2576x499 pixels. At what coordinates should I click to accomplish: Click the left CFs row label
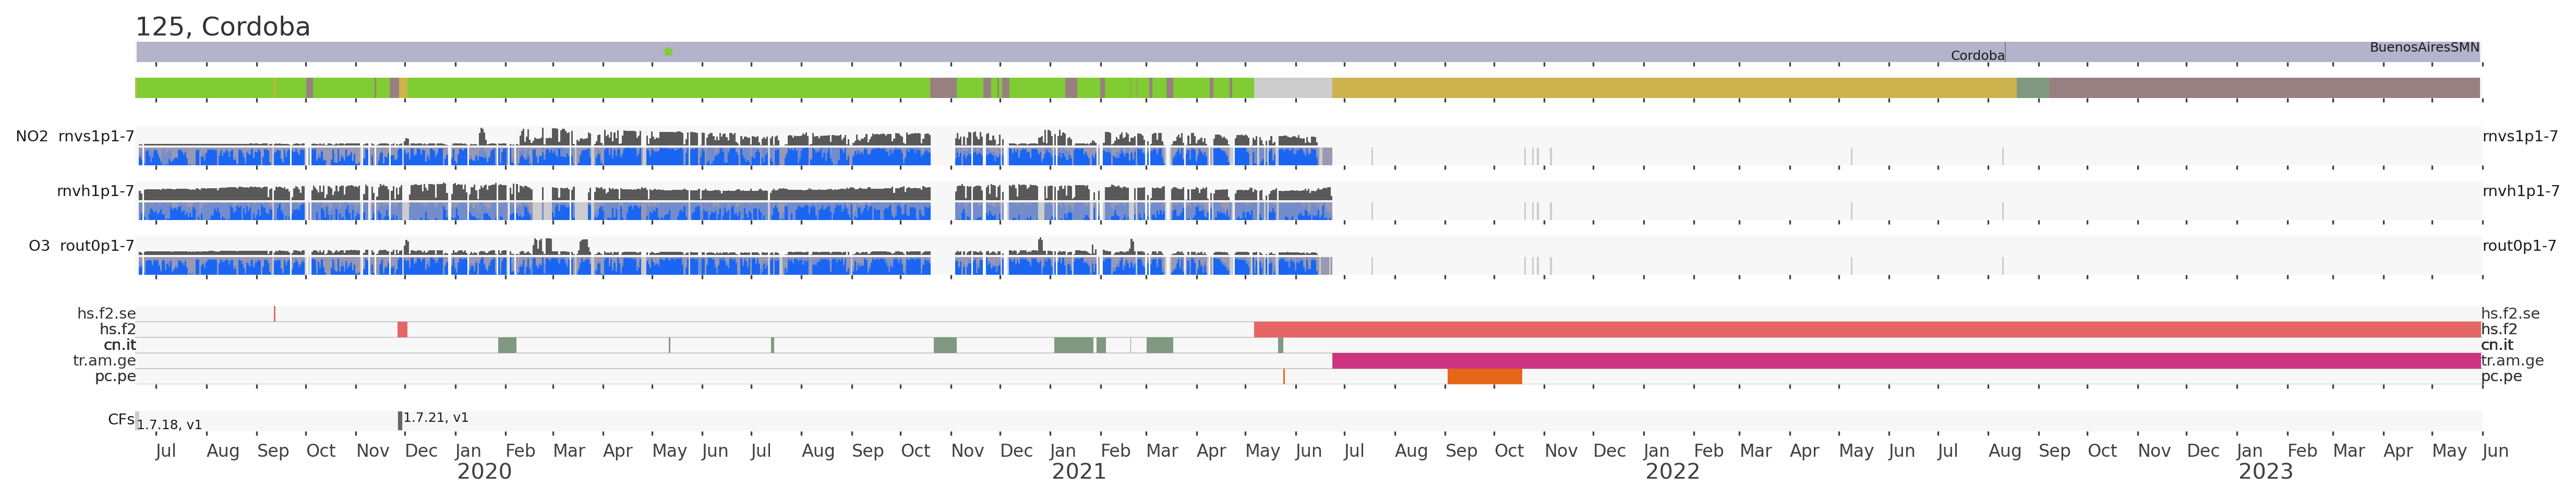120,420
